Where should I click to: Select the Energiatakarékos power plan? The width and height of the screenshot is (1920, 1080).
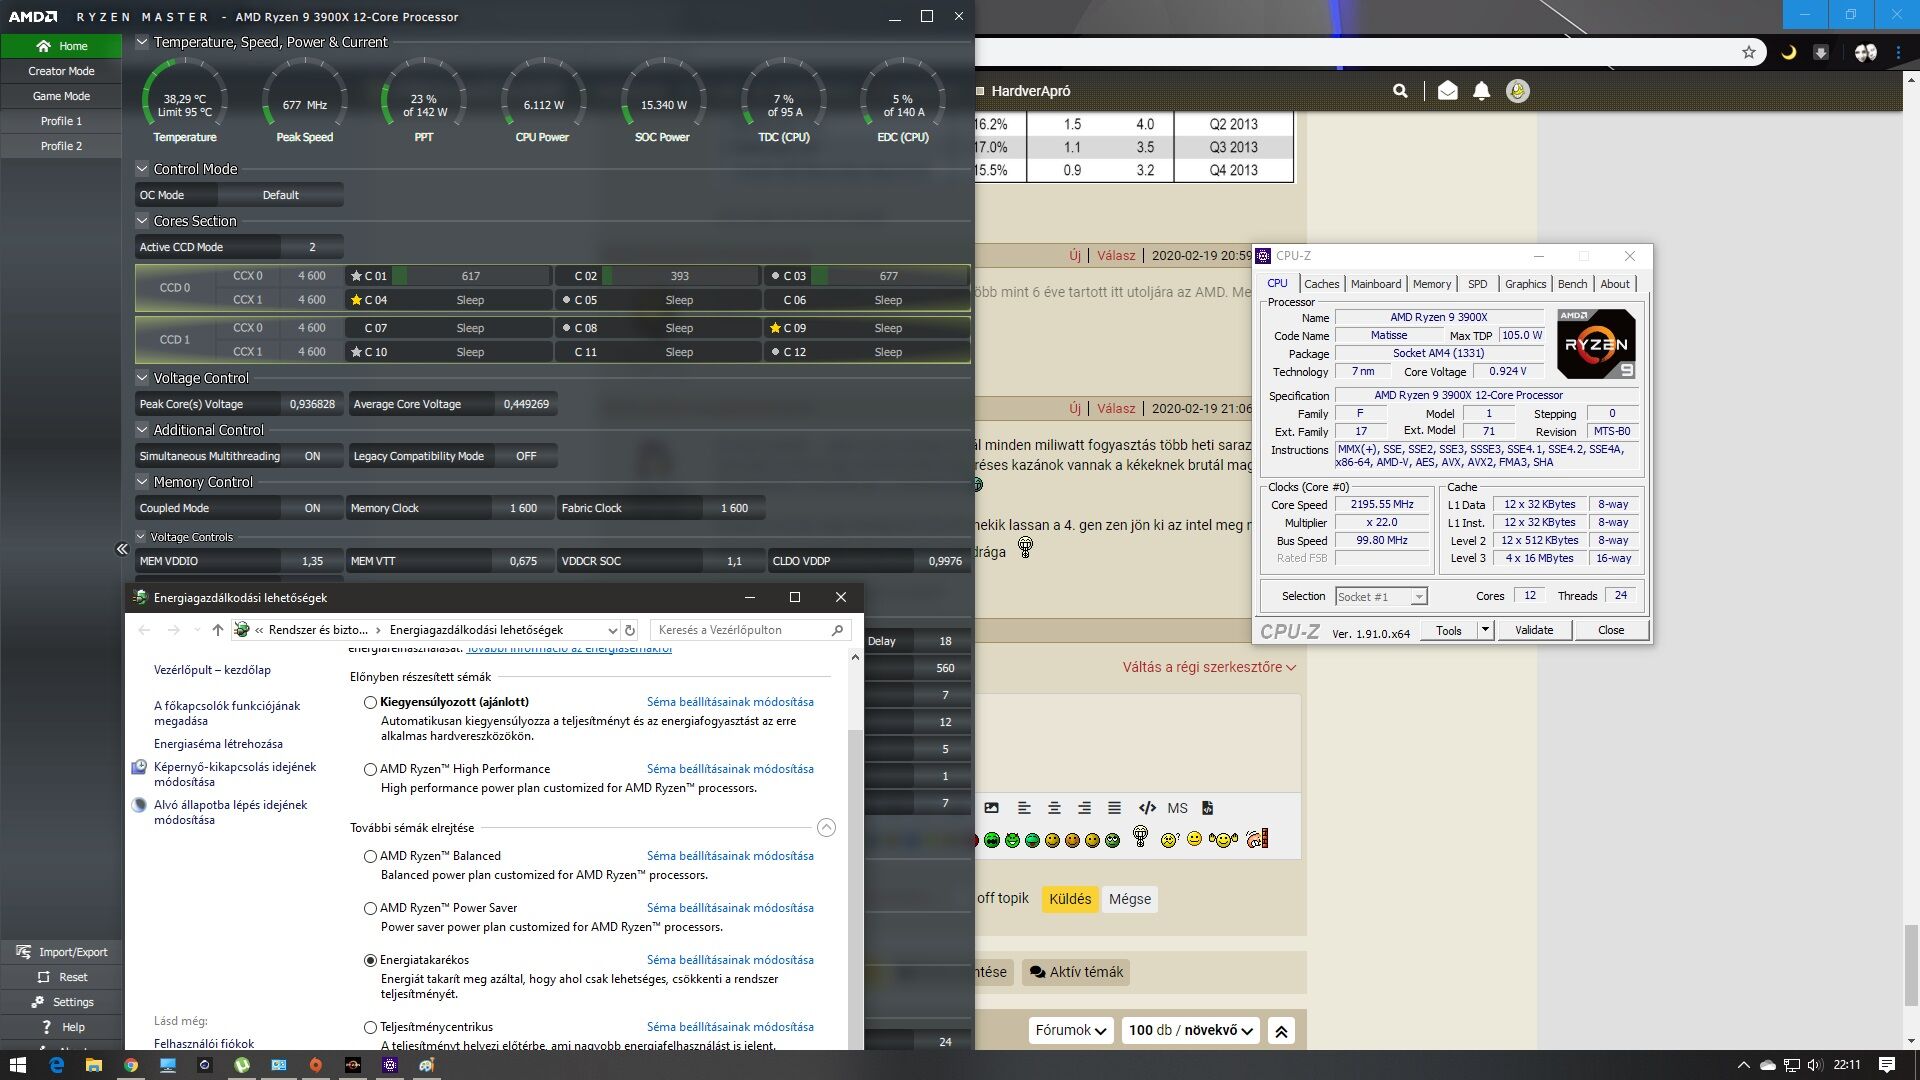(x=370, y=961)
